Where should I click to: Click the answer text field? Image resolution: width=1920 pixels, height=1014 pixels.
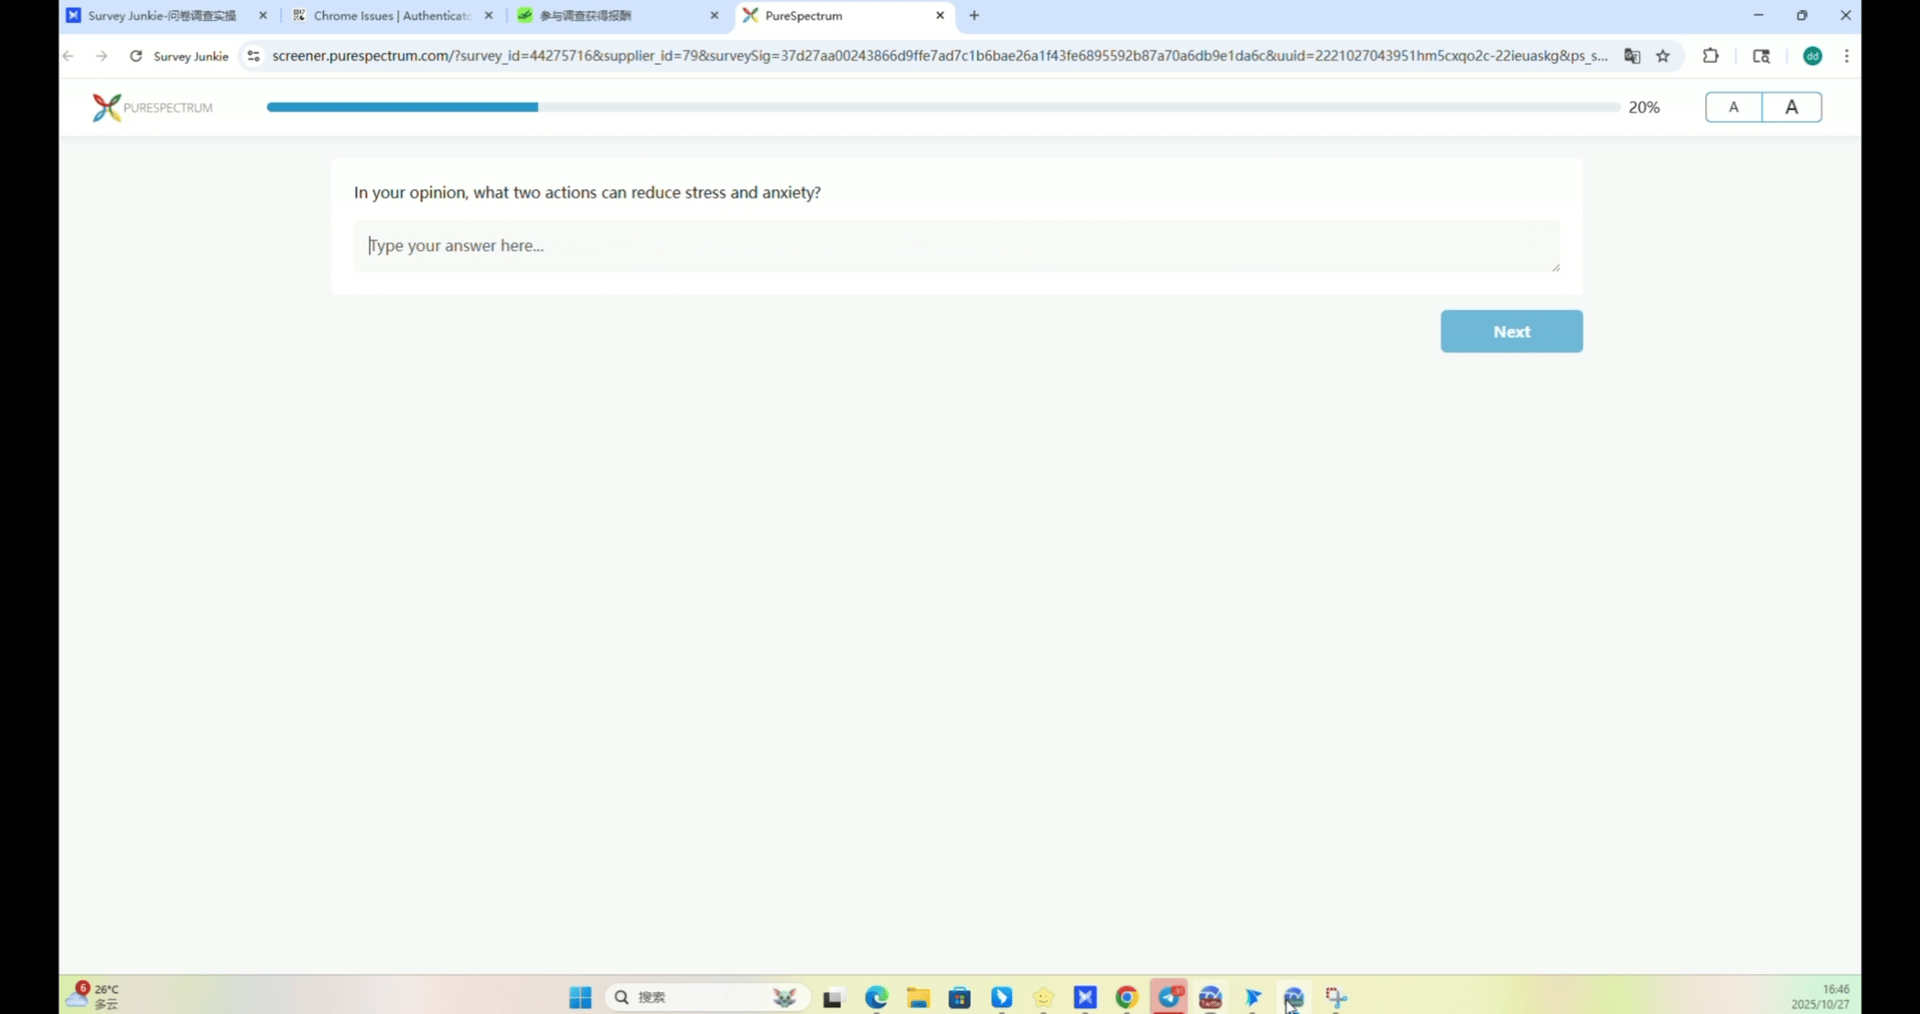(956, 246)
